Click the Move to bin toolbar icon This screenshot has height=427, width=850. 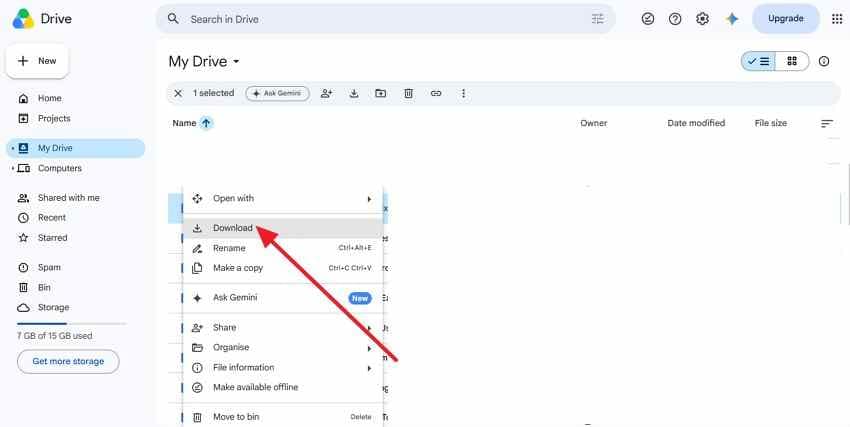coord(409,93)
